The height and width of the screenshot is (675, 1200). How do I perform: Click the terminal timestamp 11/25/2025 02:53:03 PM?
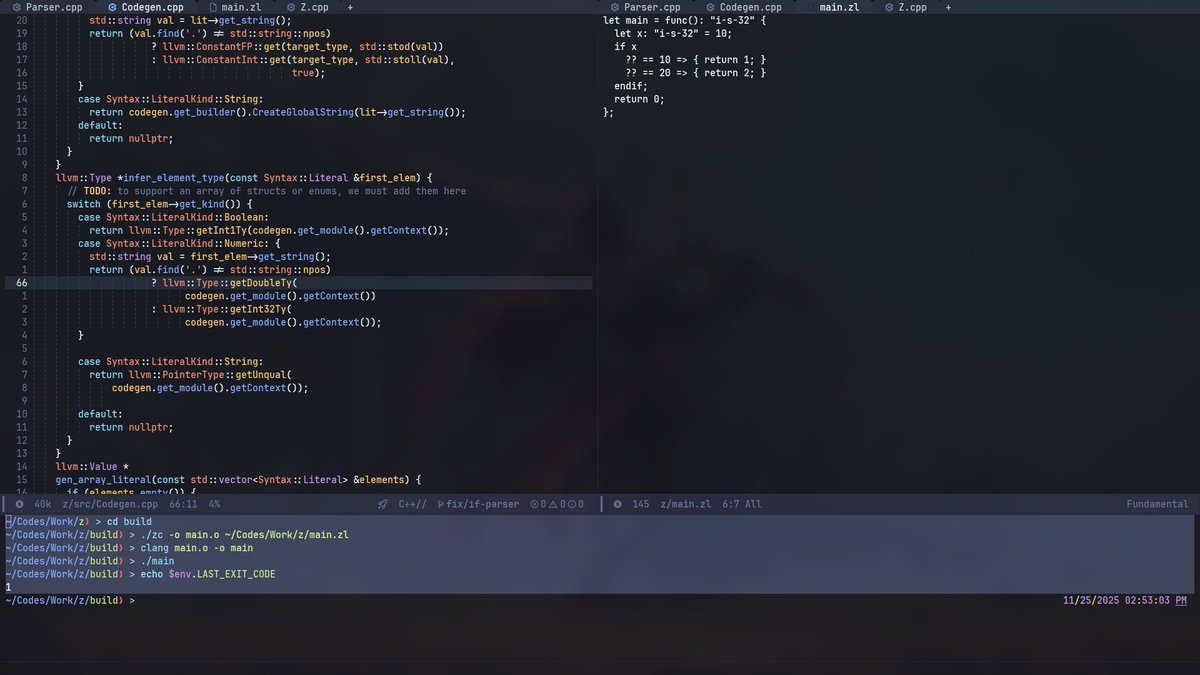1124,600
